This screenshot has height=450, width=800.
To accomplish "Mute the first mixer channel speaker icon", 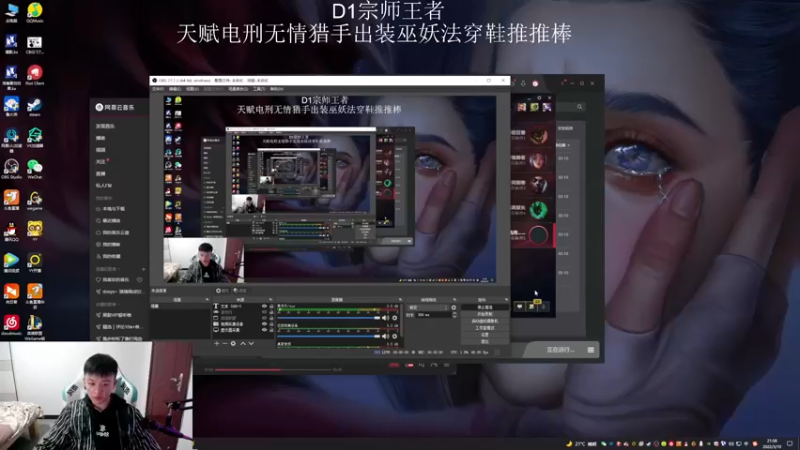I will click(385, 318).
